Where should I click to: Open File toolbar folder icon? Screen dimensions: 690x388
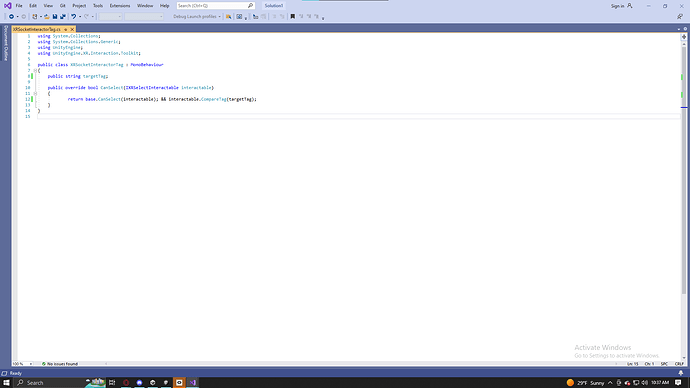(x=47, y=17)
